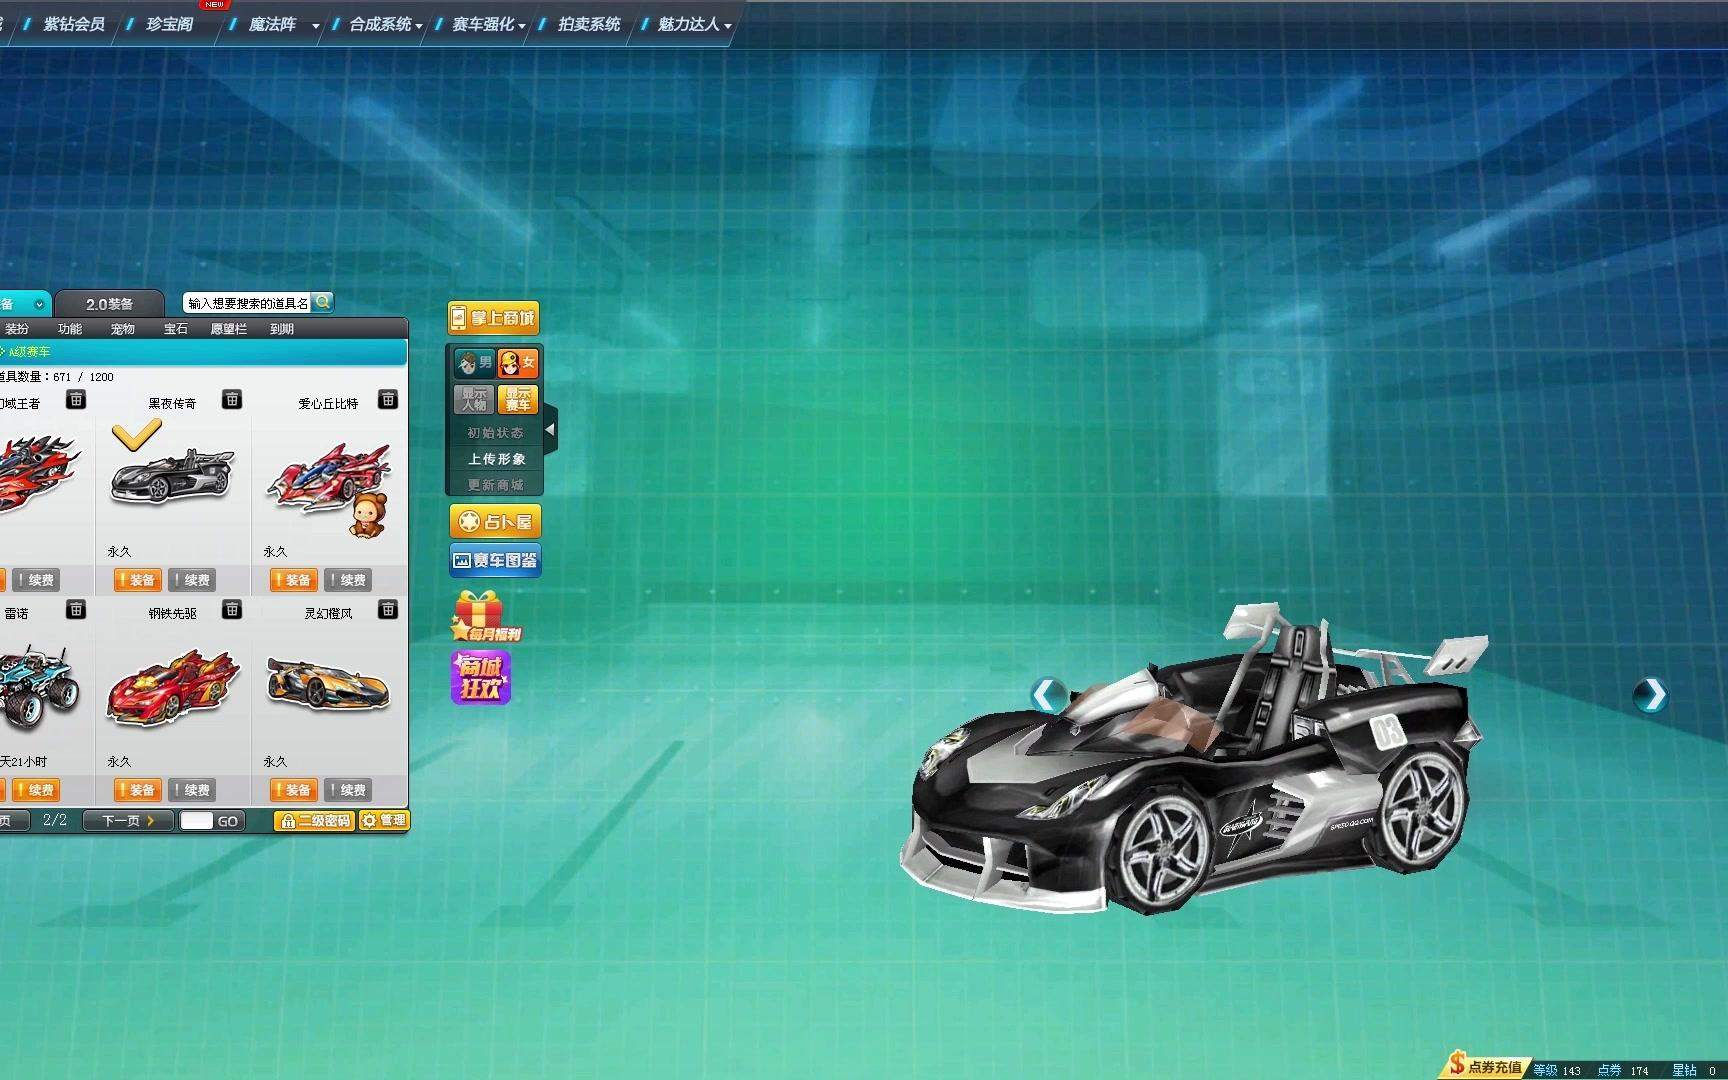Open 赛车图鉴 car gallery
The height and width of the screenshot is (1080, 1728).
[x=495, y=561]
